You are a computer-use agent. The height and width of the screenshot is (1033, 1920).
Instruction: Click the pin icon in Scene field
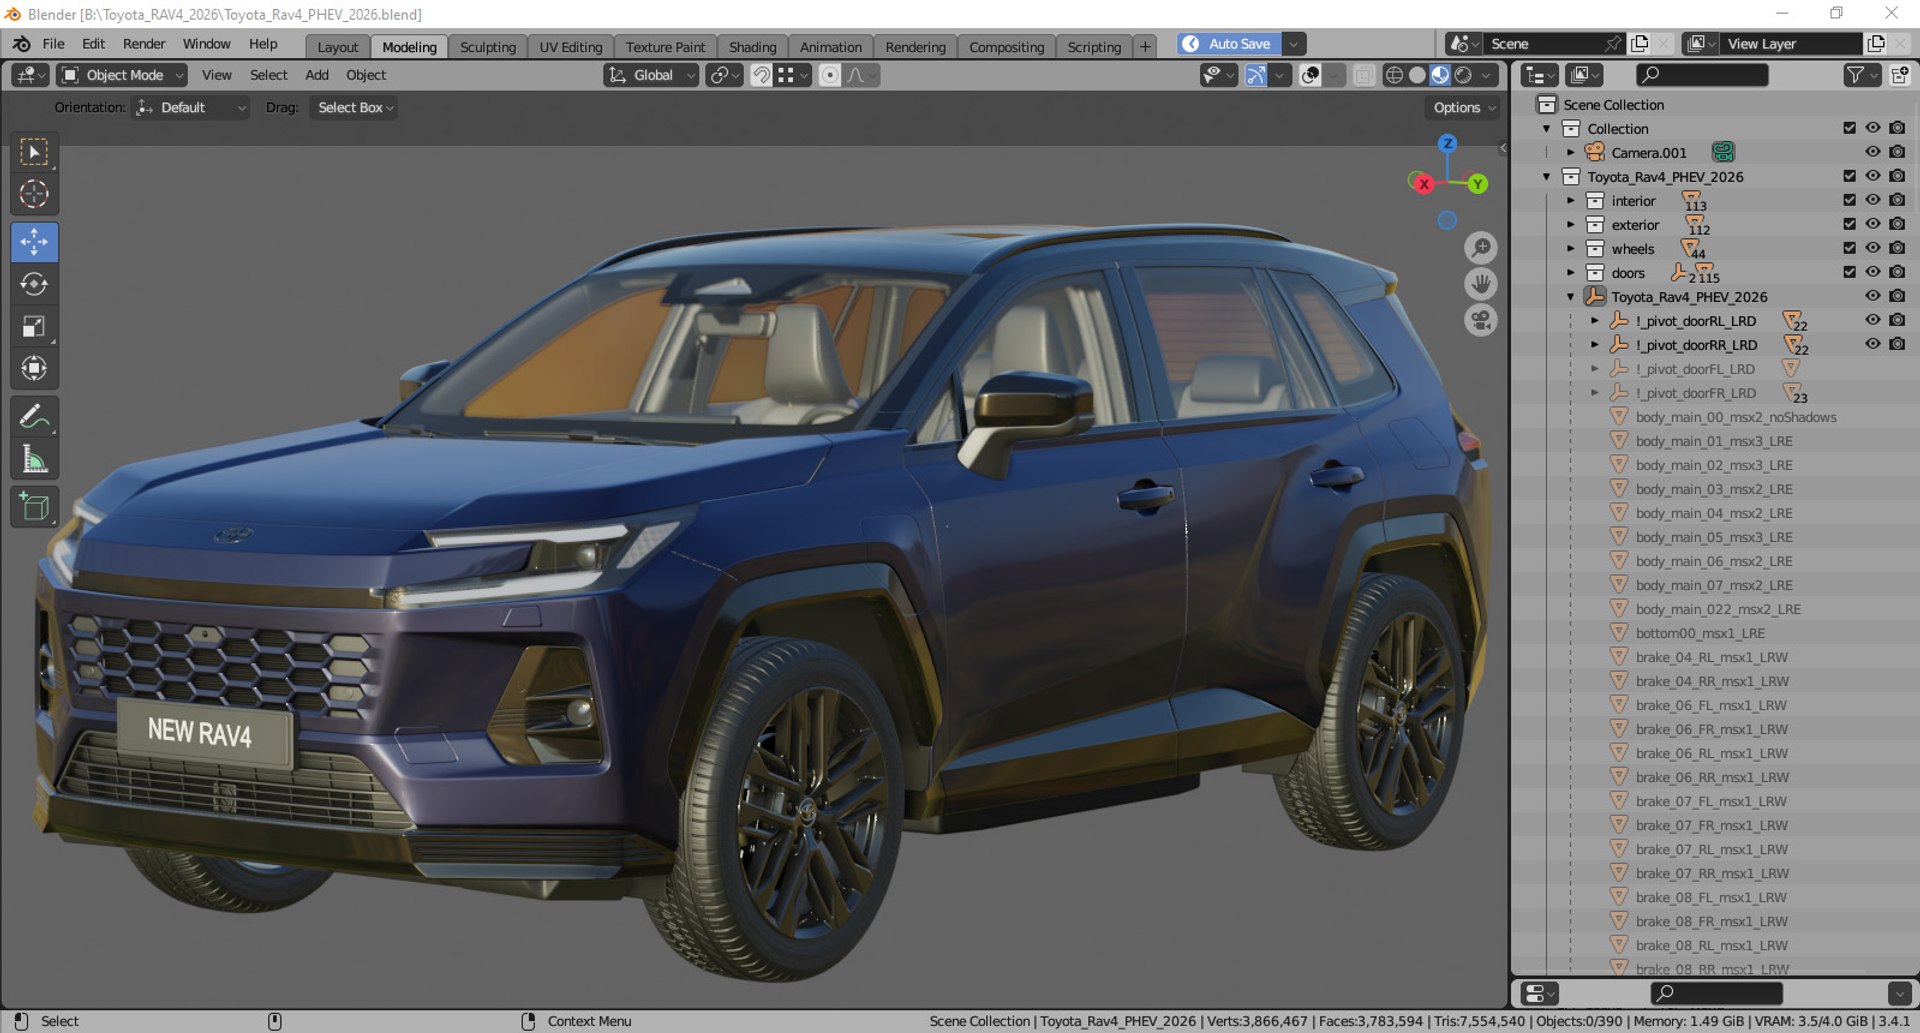tap(1612, 44)
